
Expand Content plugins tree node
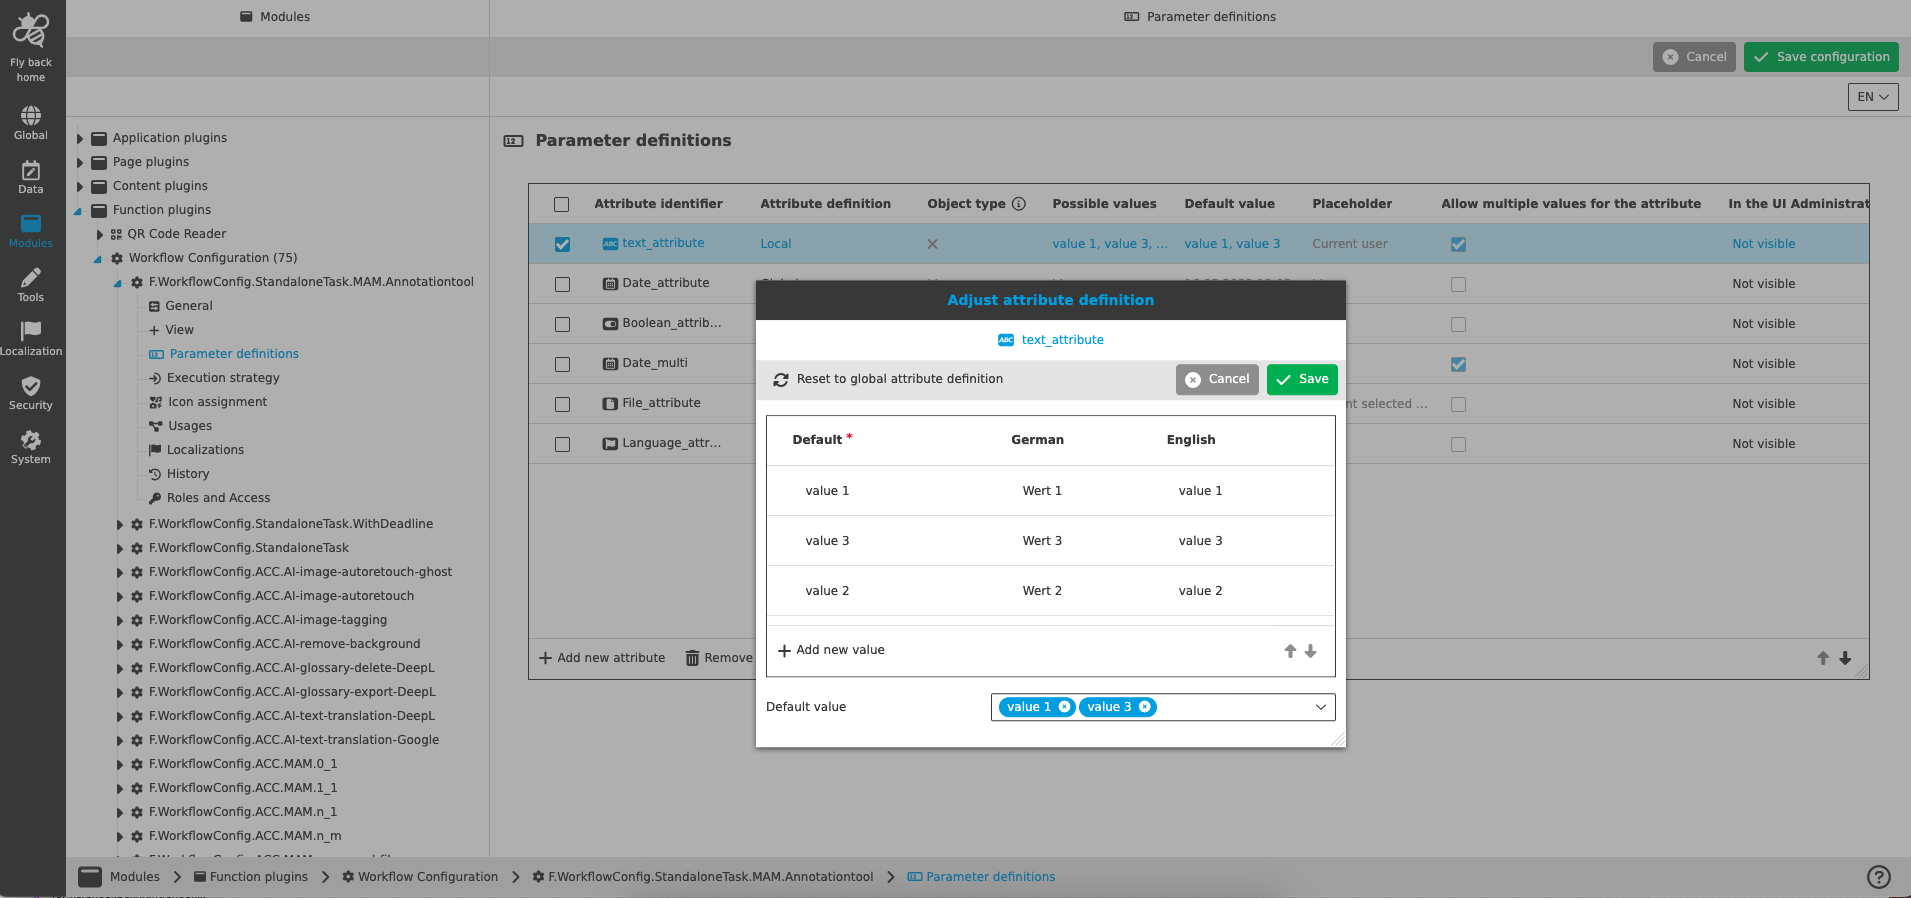pos(80,186)
